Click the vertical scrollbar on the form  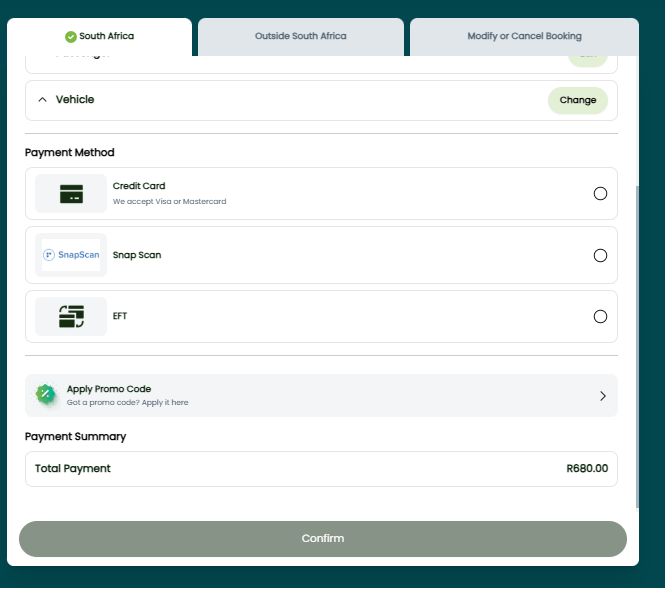pyautogui.click(x=637, y=340)
